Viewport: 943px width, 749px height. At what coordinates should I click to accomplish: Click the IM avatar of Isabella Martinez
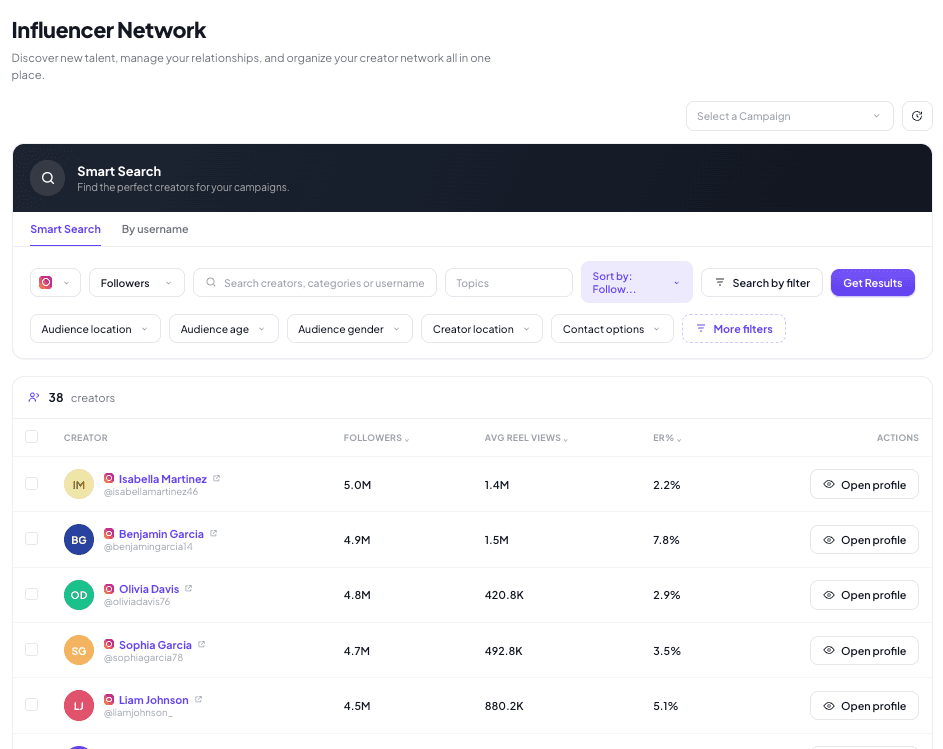pos(79,484)
